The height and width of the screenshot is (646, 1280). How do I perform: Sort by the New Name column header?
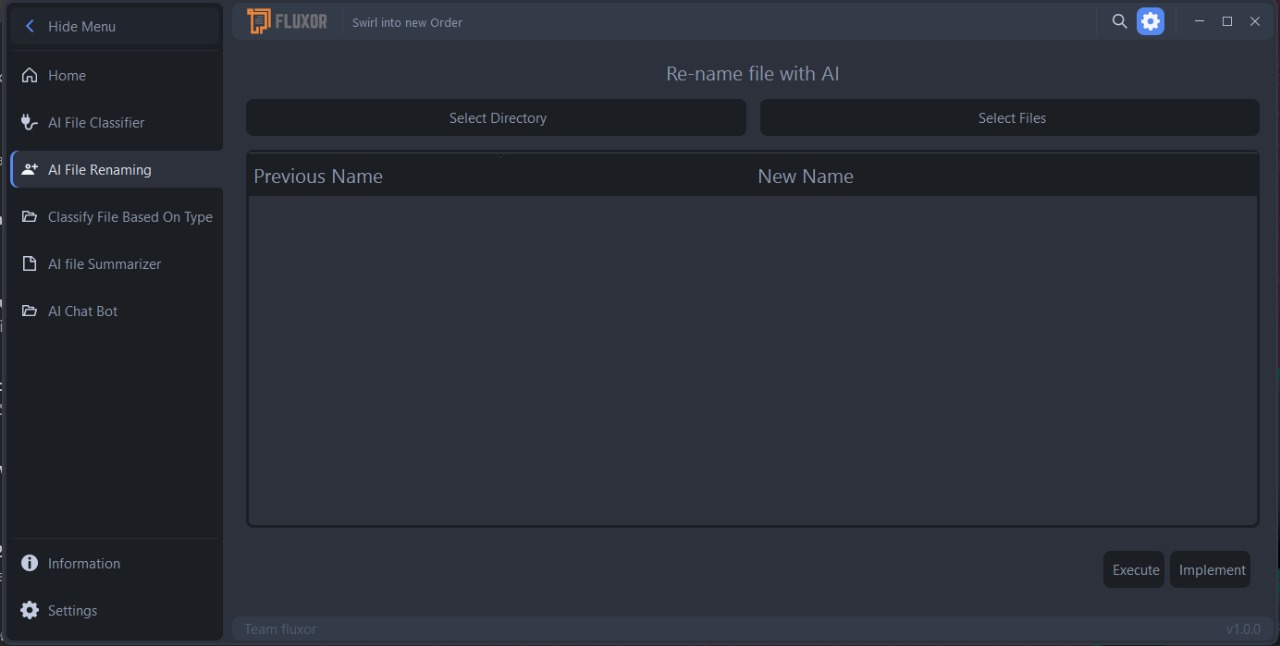point(805,176)
